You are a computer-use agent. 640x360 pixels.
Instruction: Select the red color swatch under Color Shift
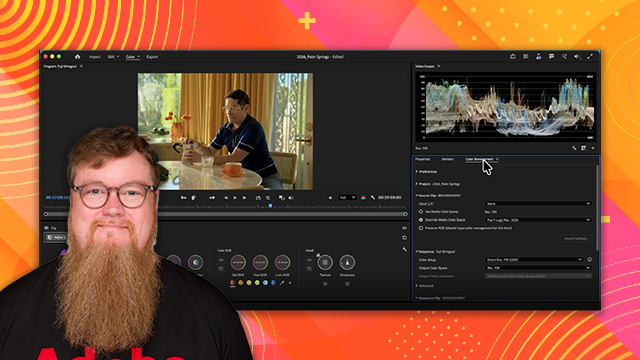233,283
